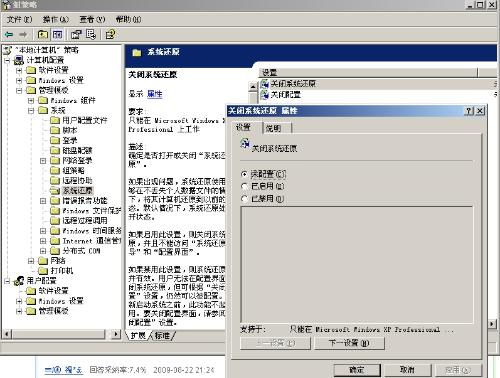
Task: Expand the Windows 组件 tree node
Action: [x=31, y=100]
